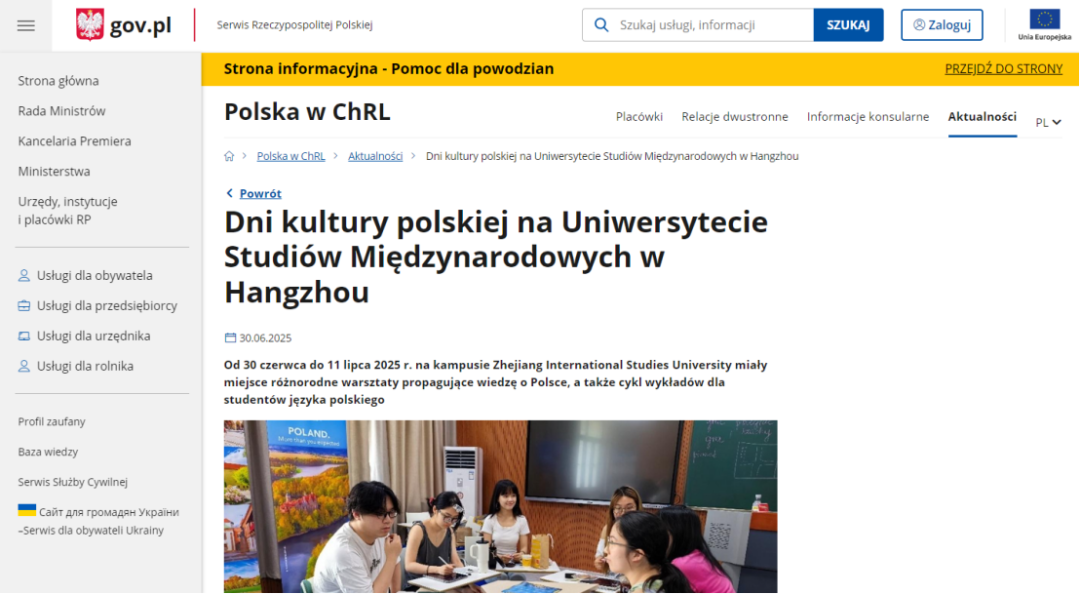Viewport: 1080px width, 594px height.
Task: Open Informacje konsularne menu item
Action: tap(868, 117)
